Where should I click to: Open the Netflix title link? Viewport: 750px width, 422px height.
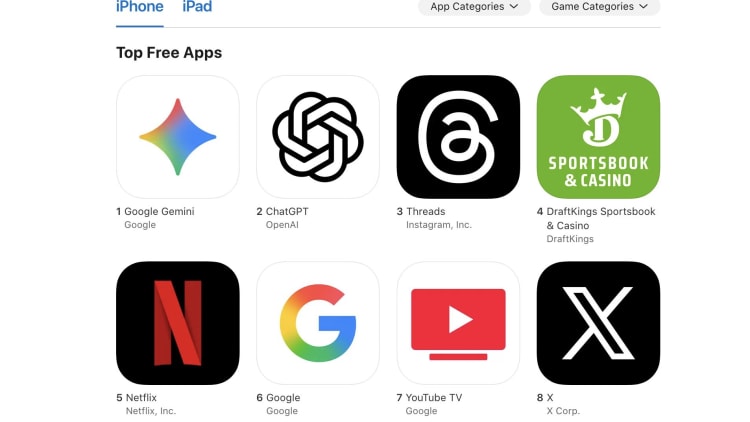[141, 398]
